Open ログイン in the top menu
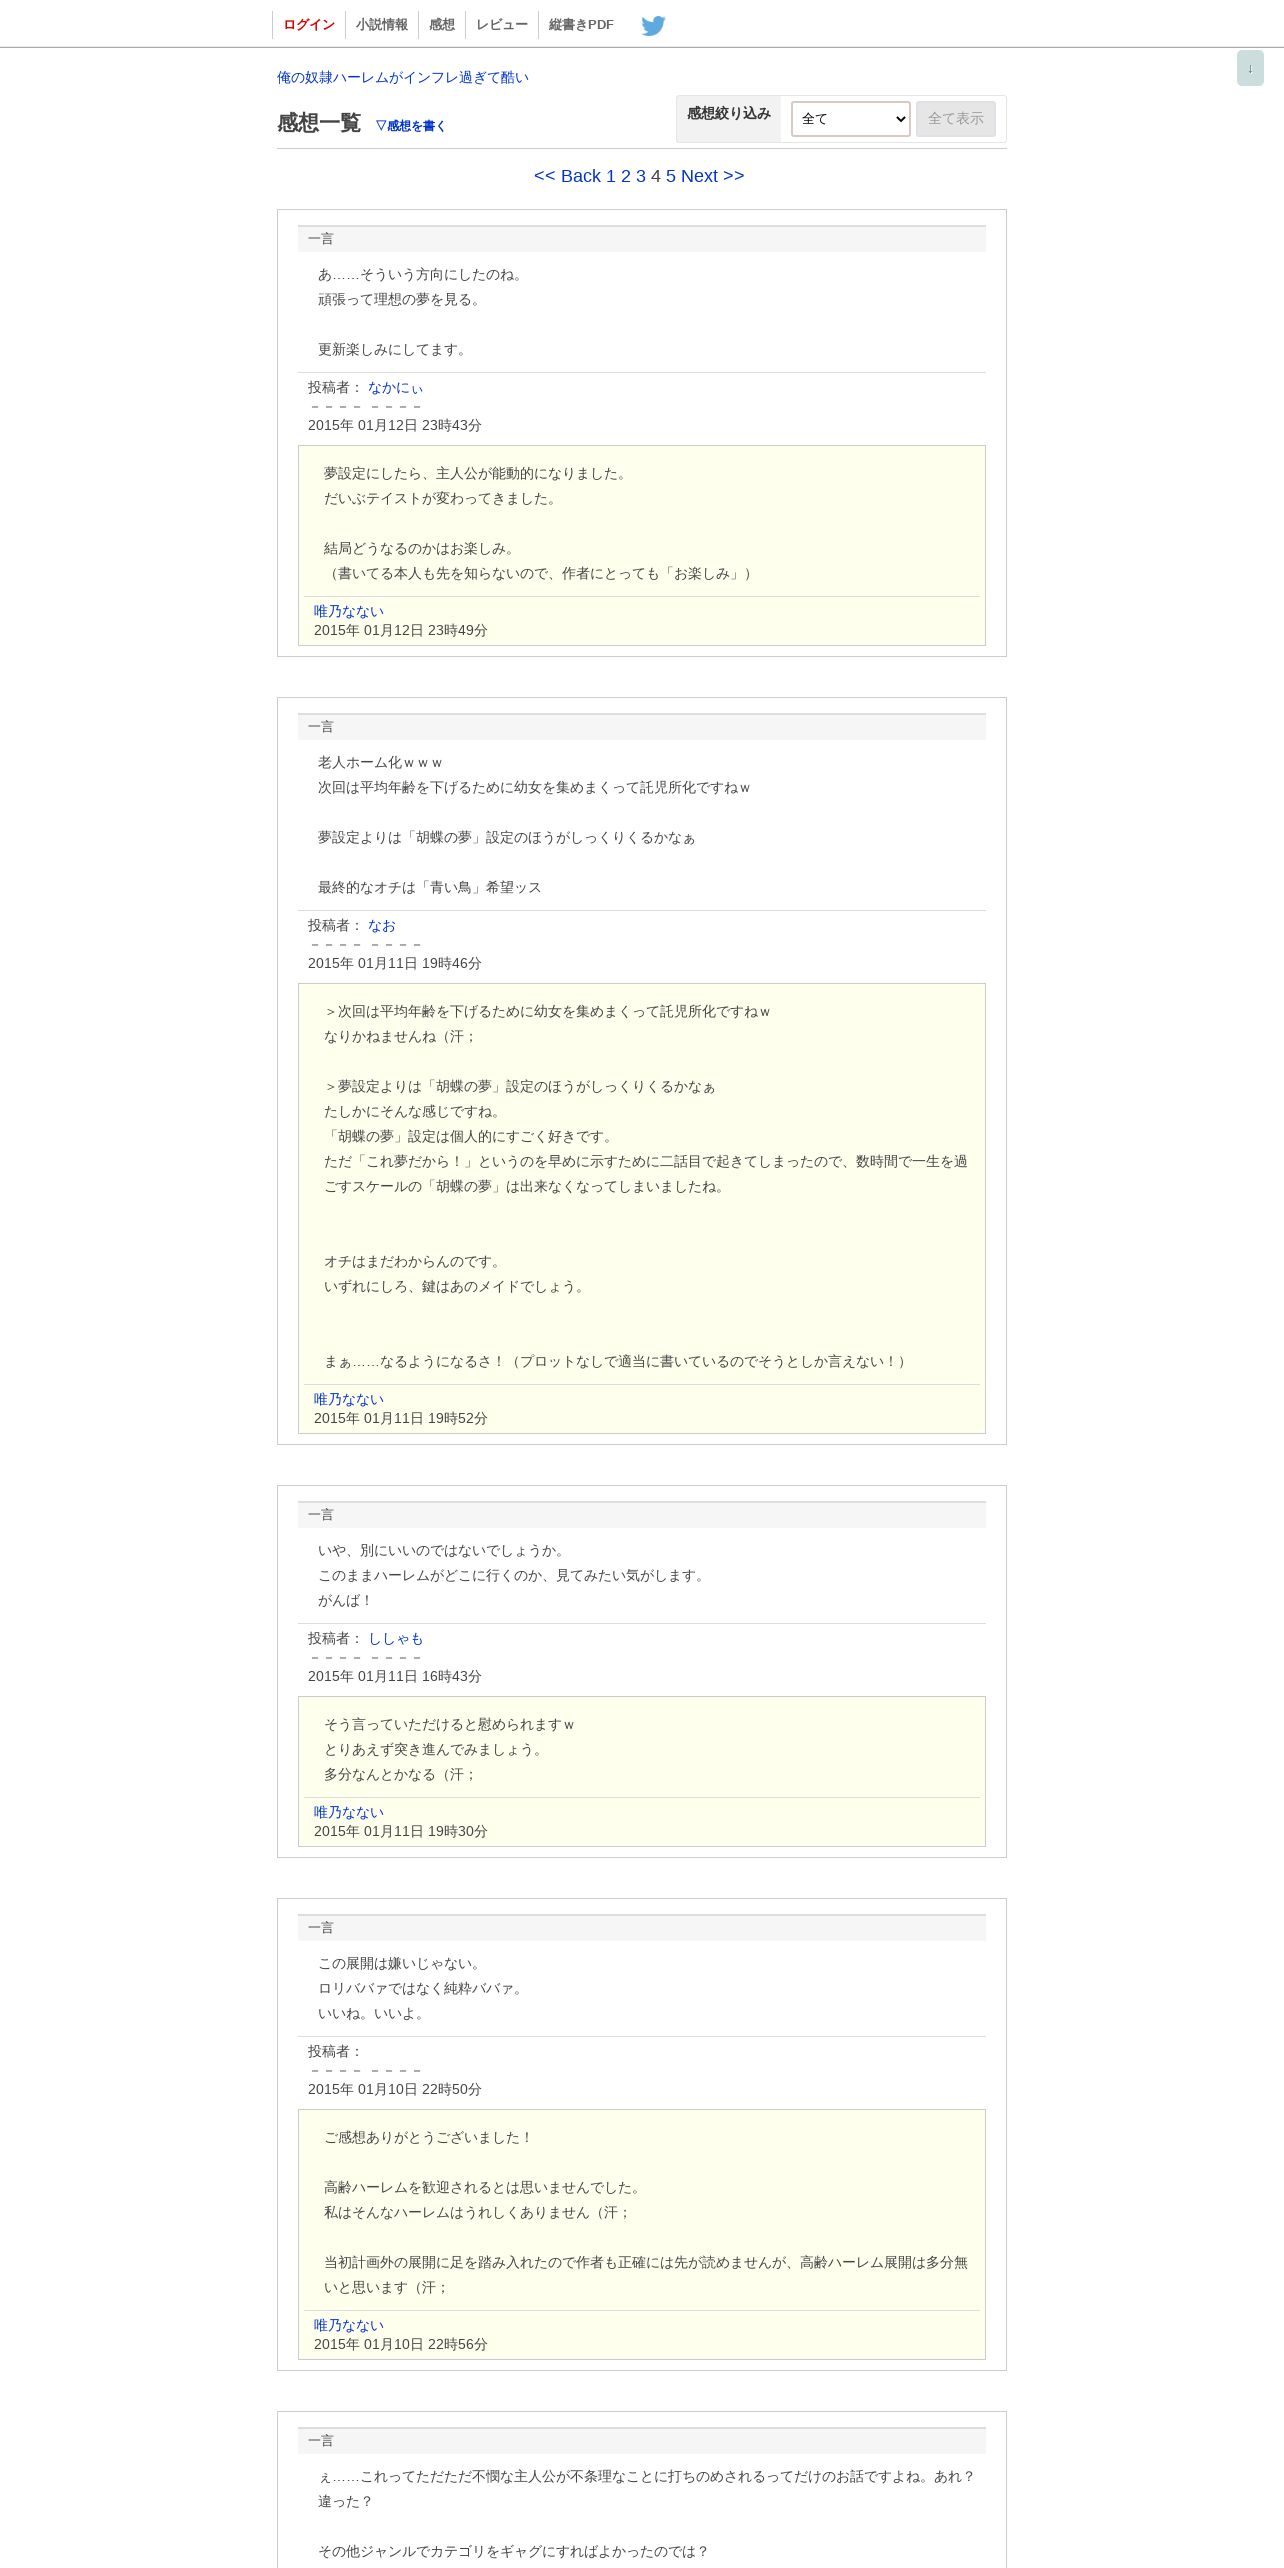 point(309,25)
